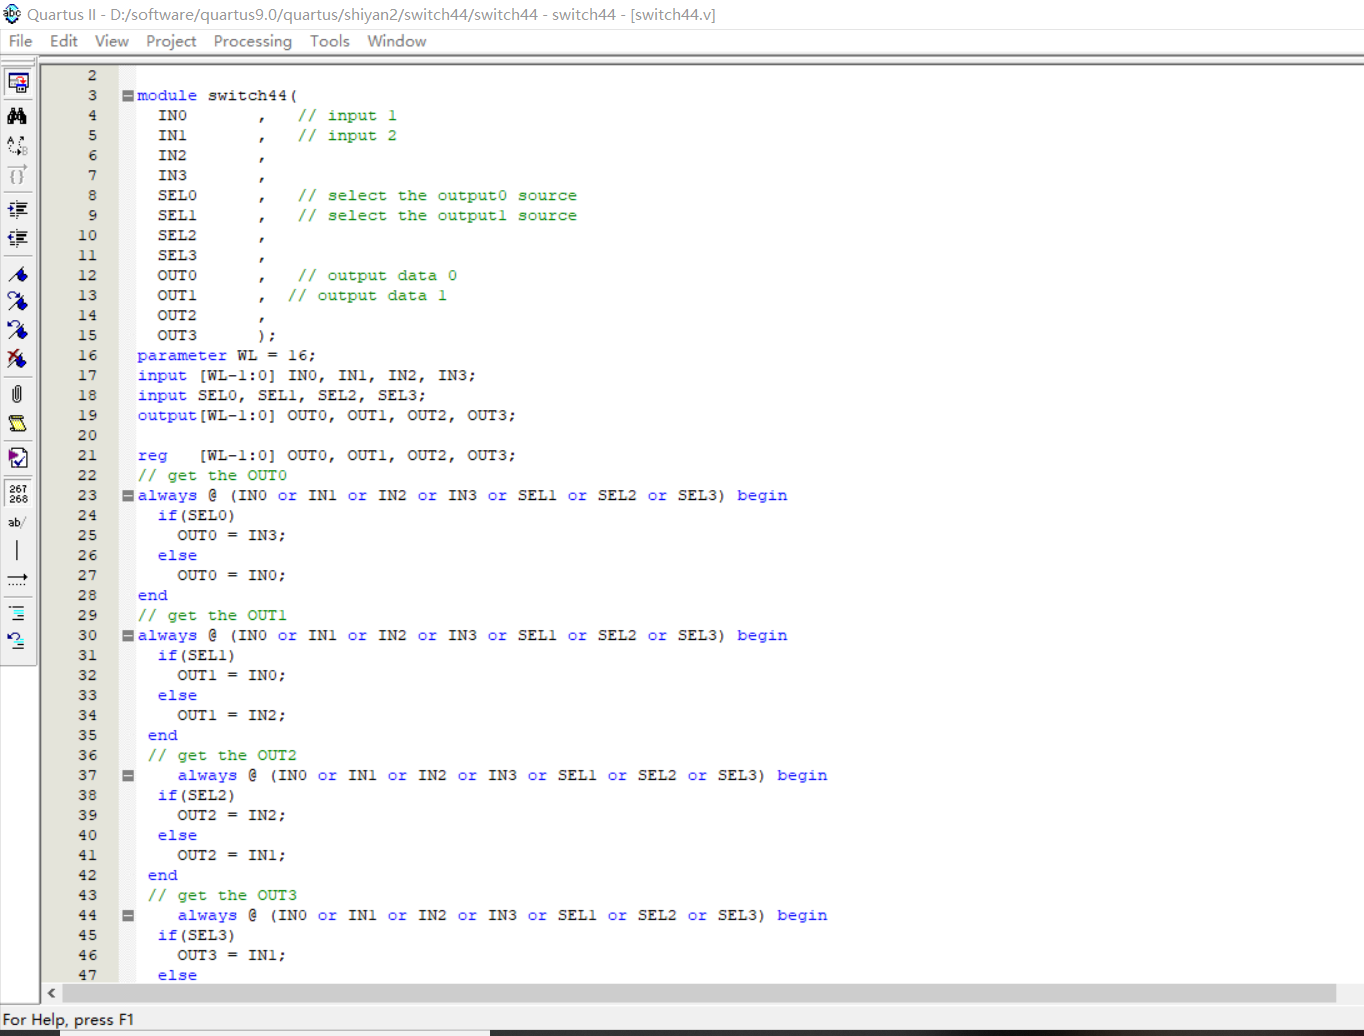This screenshot has width=1364, height=1036.
Task: Click the vertical line column guide icon
Action: pos(17,550)
